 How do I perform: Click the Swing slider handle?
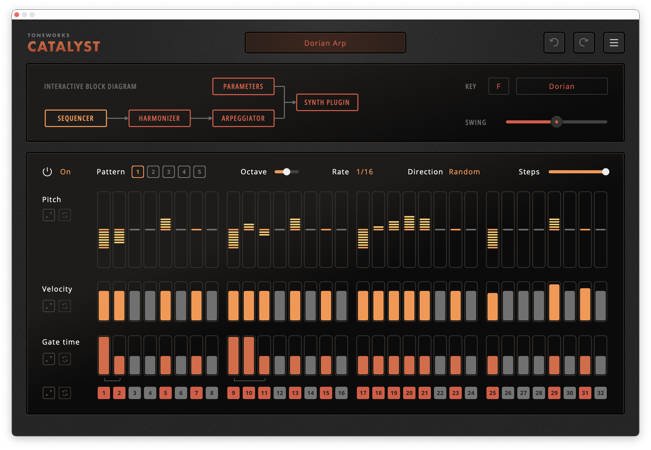coord(557,121)
